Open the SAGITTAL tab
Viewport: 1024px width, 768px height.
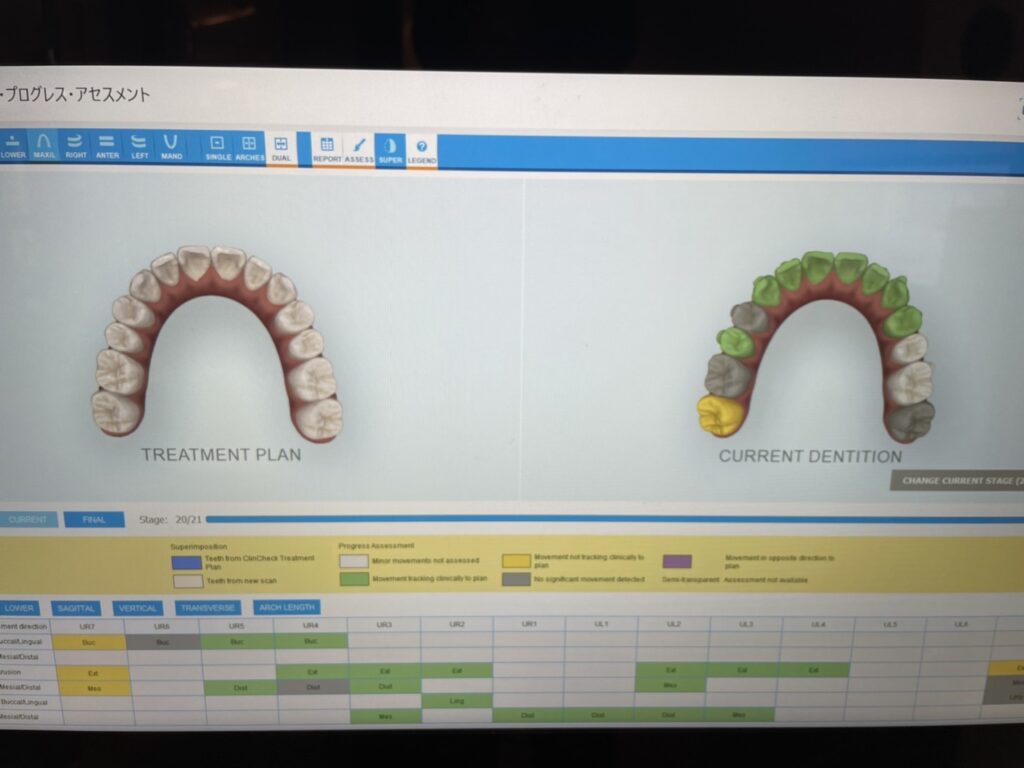point(76,608)
